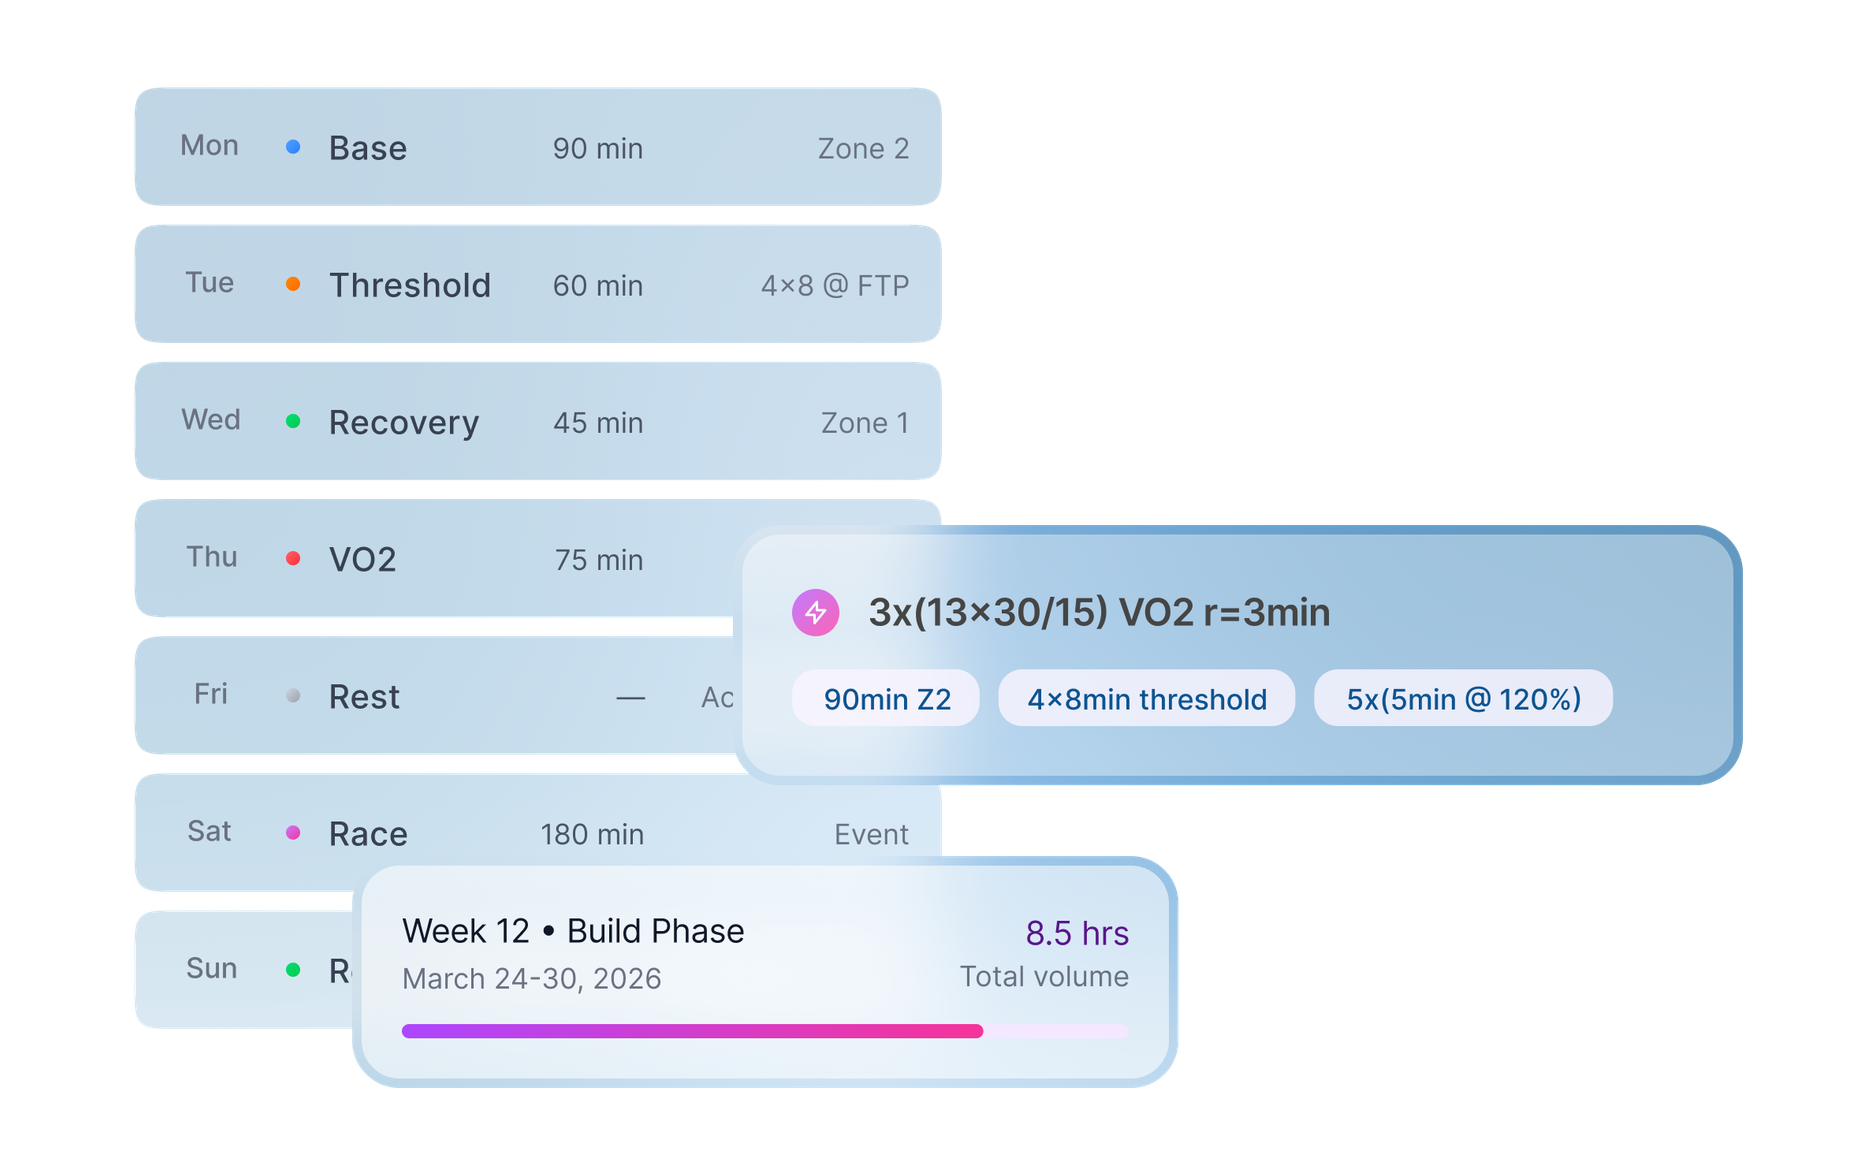Click the lightning bolt icon on the VO2 popup

816,612
